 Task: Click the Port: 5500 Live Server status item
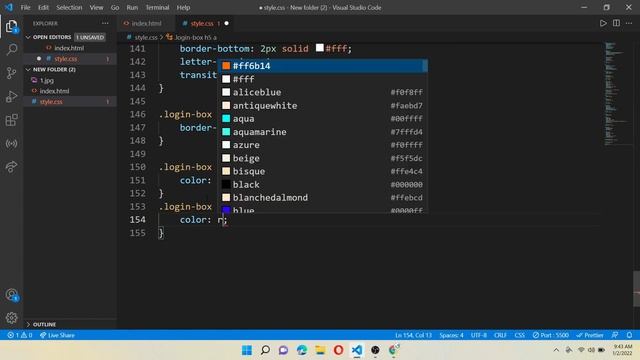pos(551,335)
